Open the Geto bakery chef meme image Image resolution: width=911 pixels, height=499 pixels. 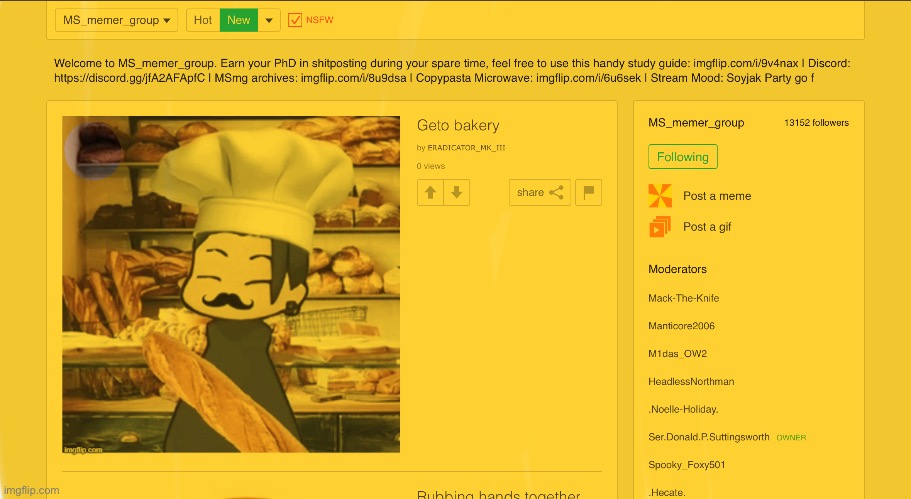[231, 285]
